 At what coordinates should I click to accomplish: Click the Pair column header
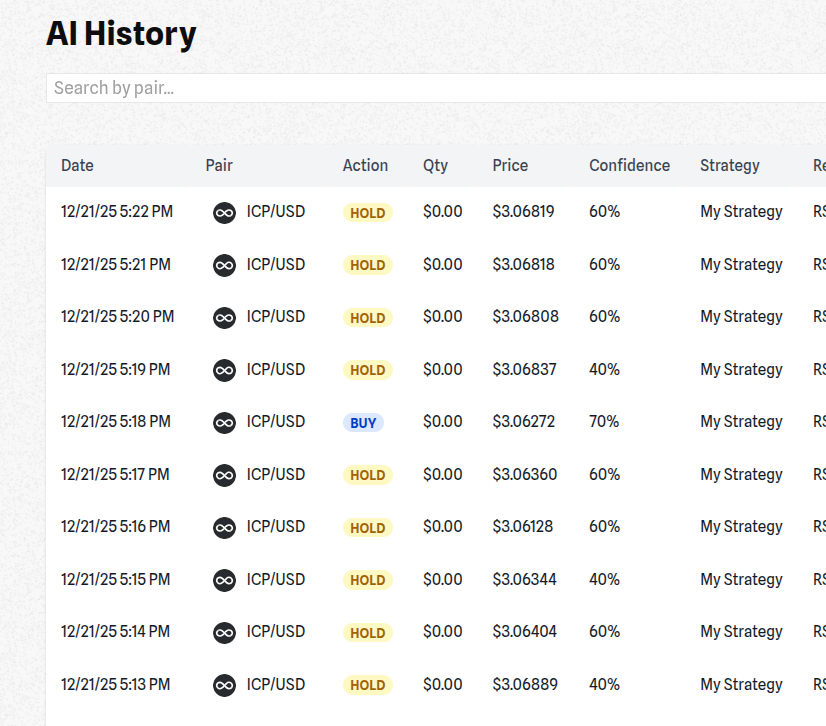point(219,166)
